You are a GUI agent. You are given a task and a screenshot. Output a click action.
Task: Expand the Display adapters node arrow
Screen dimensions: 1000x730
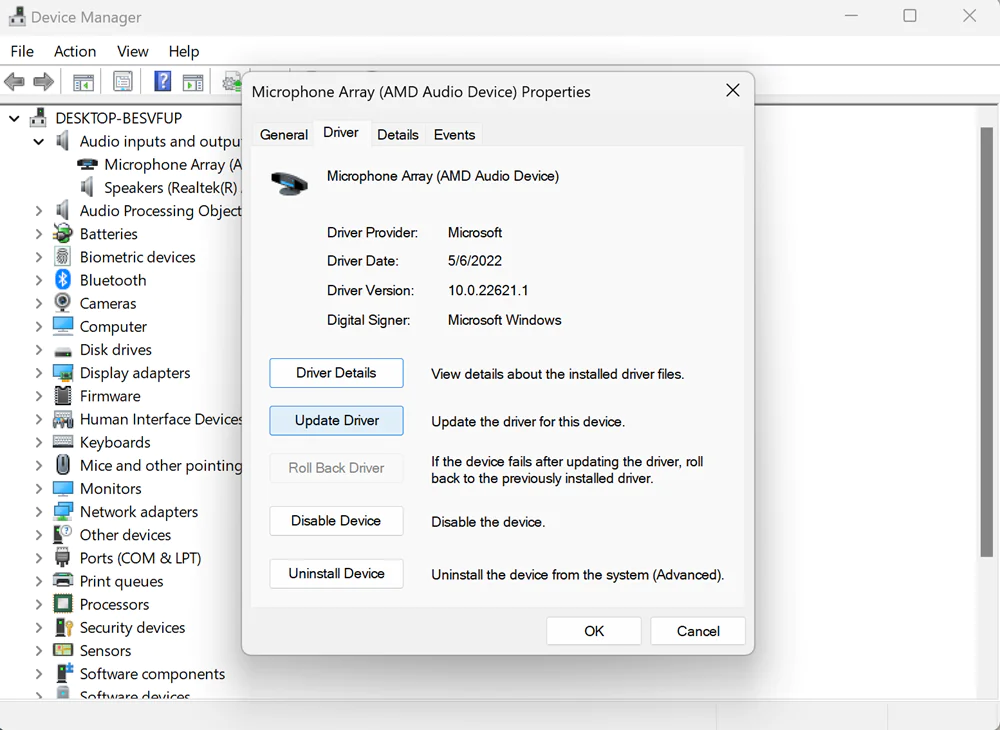point(39,373)
